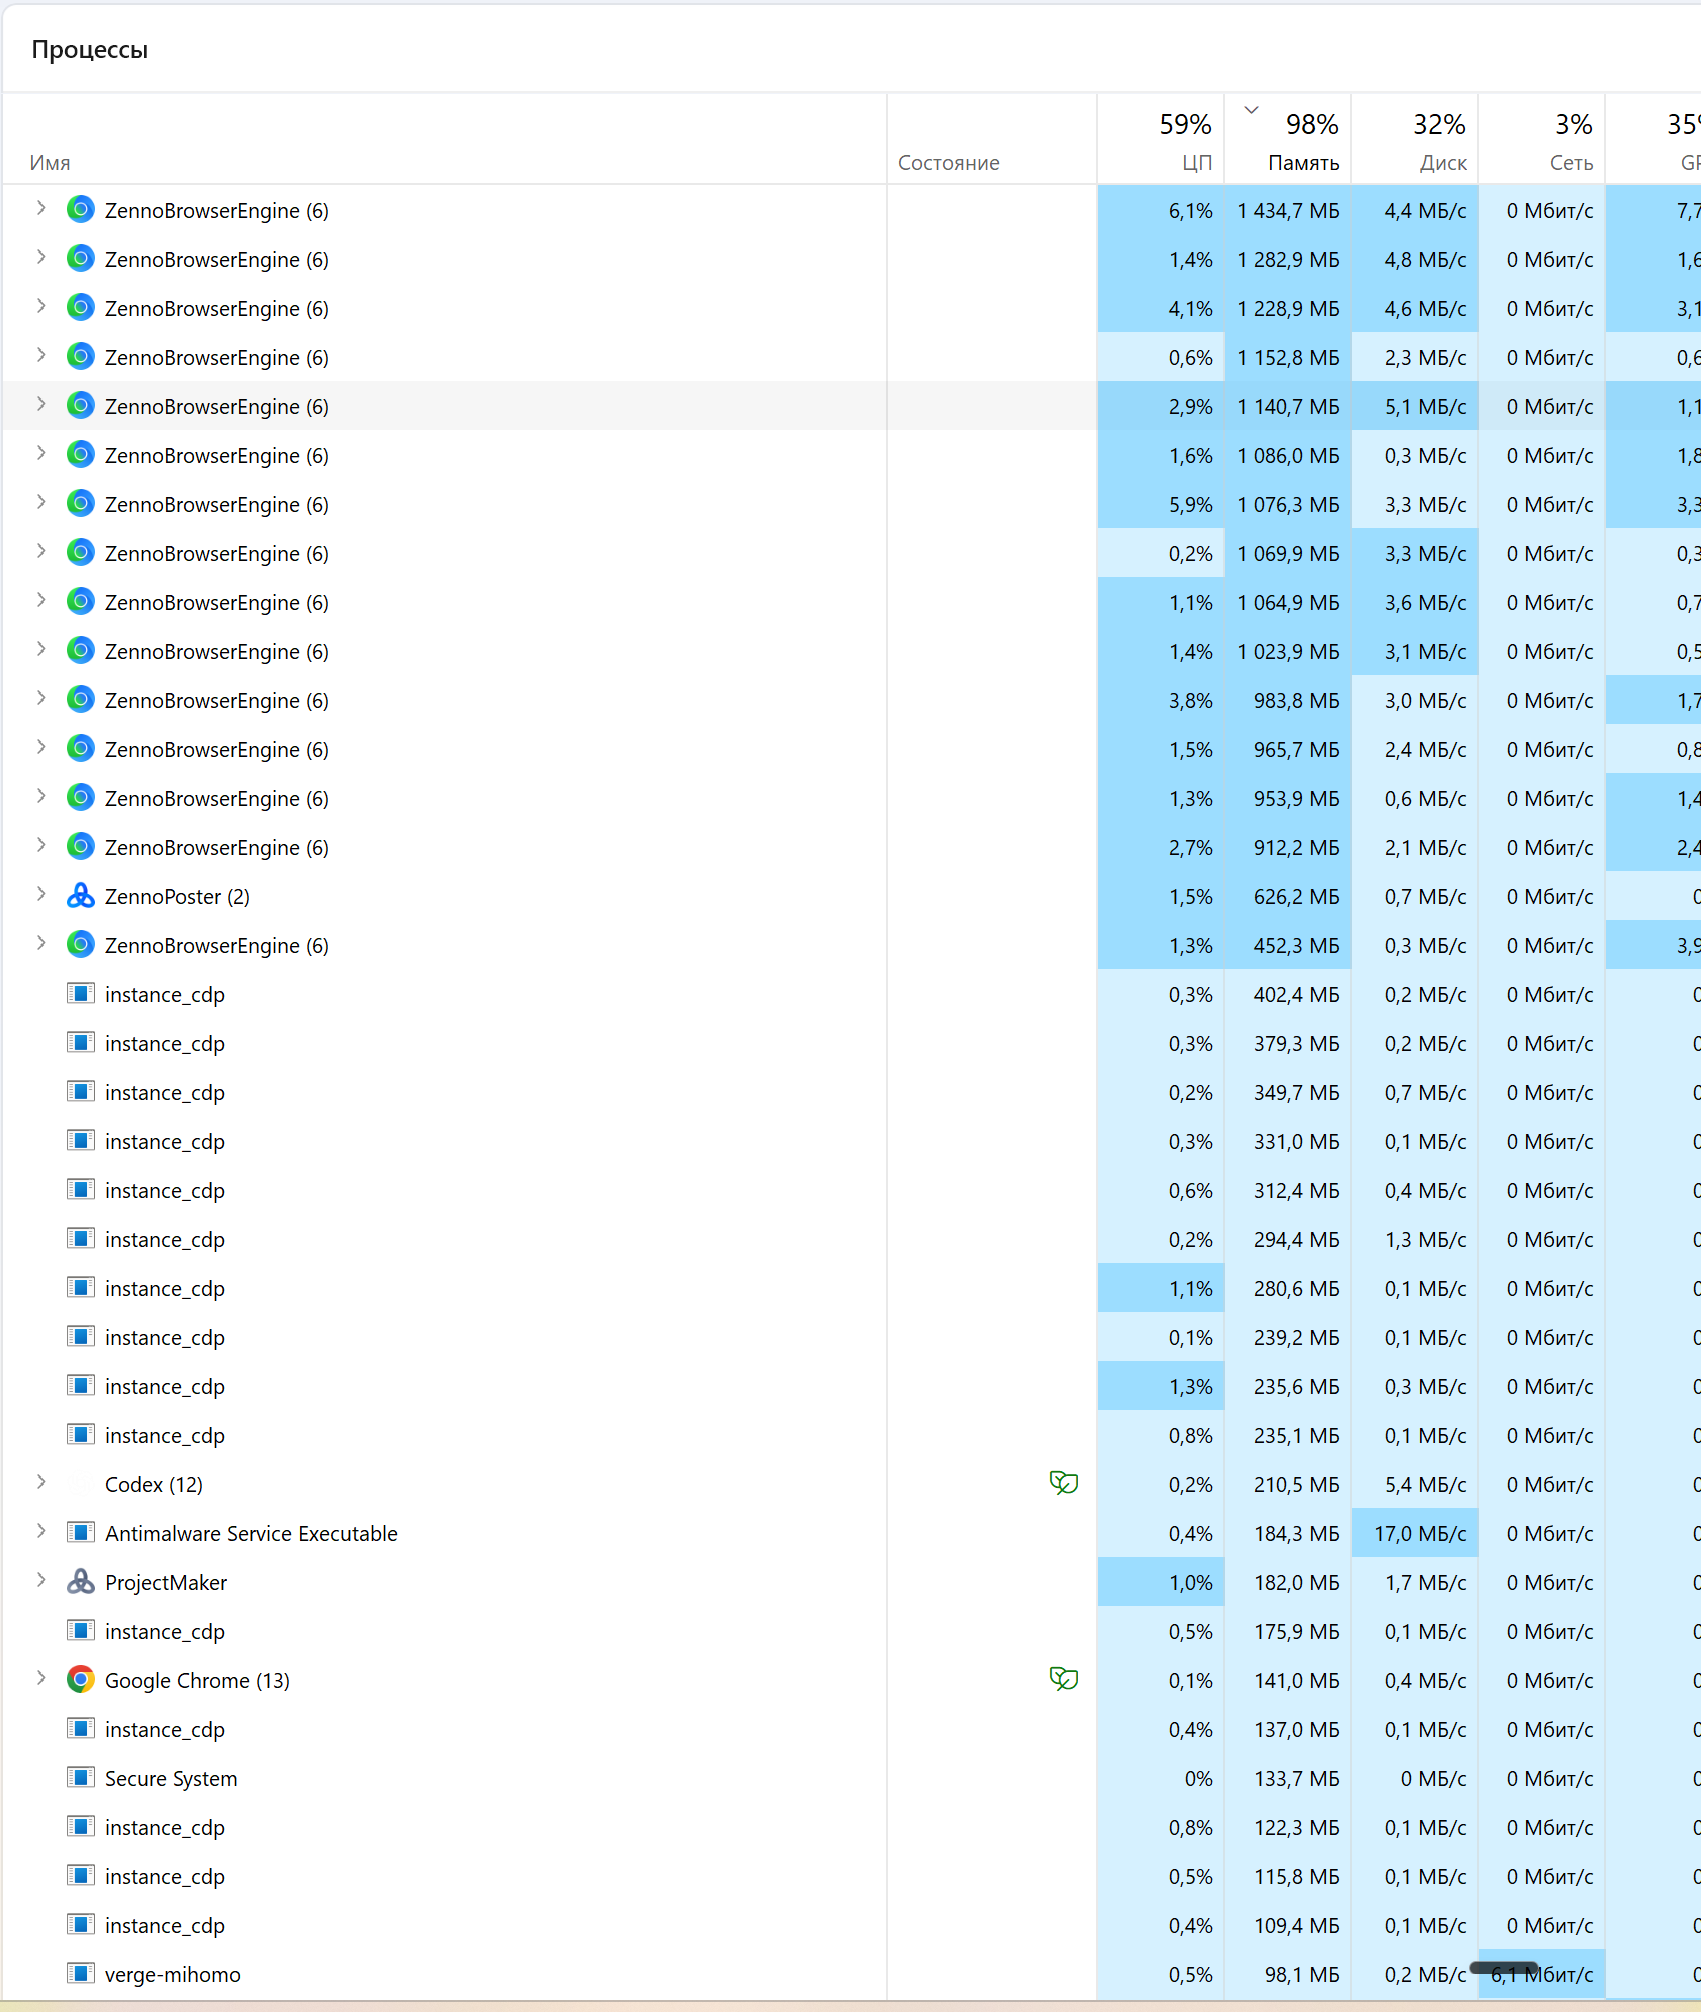
Task: Expand the ZennoBrowserEngine group using 1 064,9 МБ
Action: tap(41, 600)
